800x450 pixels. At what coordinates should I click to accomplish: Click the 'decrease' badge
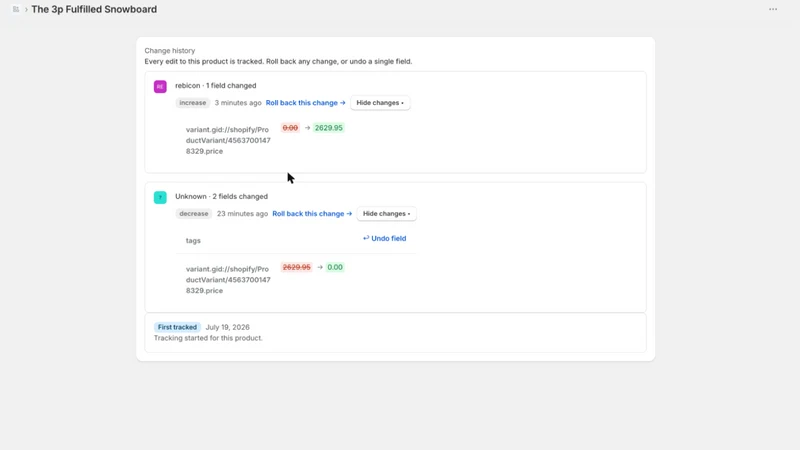pyautogui.click(x=193, y=213)
